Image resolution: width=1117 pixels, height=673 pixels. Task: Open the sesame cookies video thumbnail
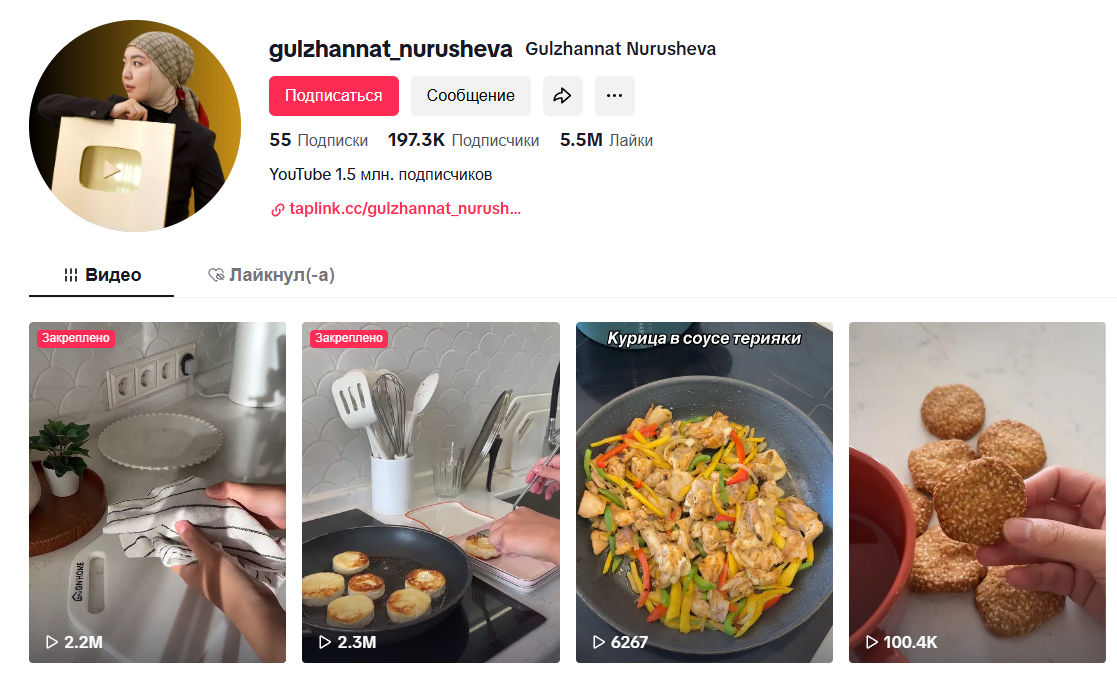tap(977, 492)
